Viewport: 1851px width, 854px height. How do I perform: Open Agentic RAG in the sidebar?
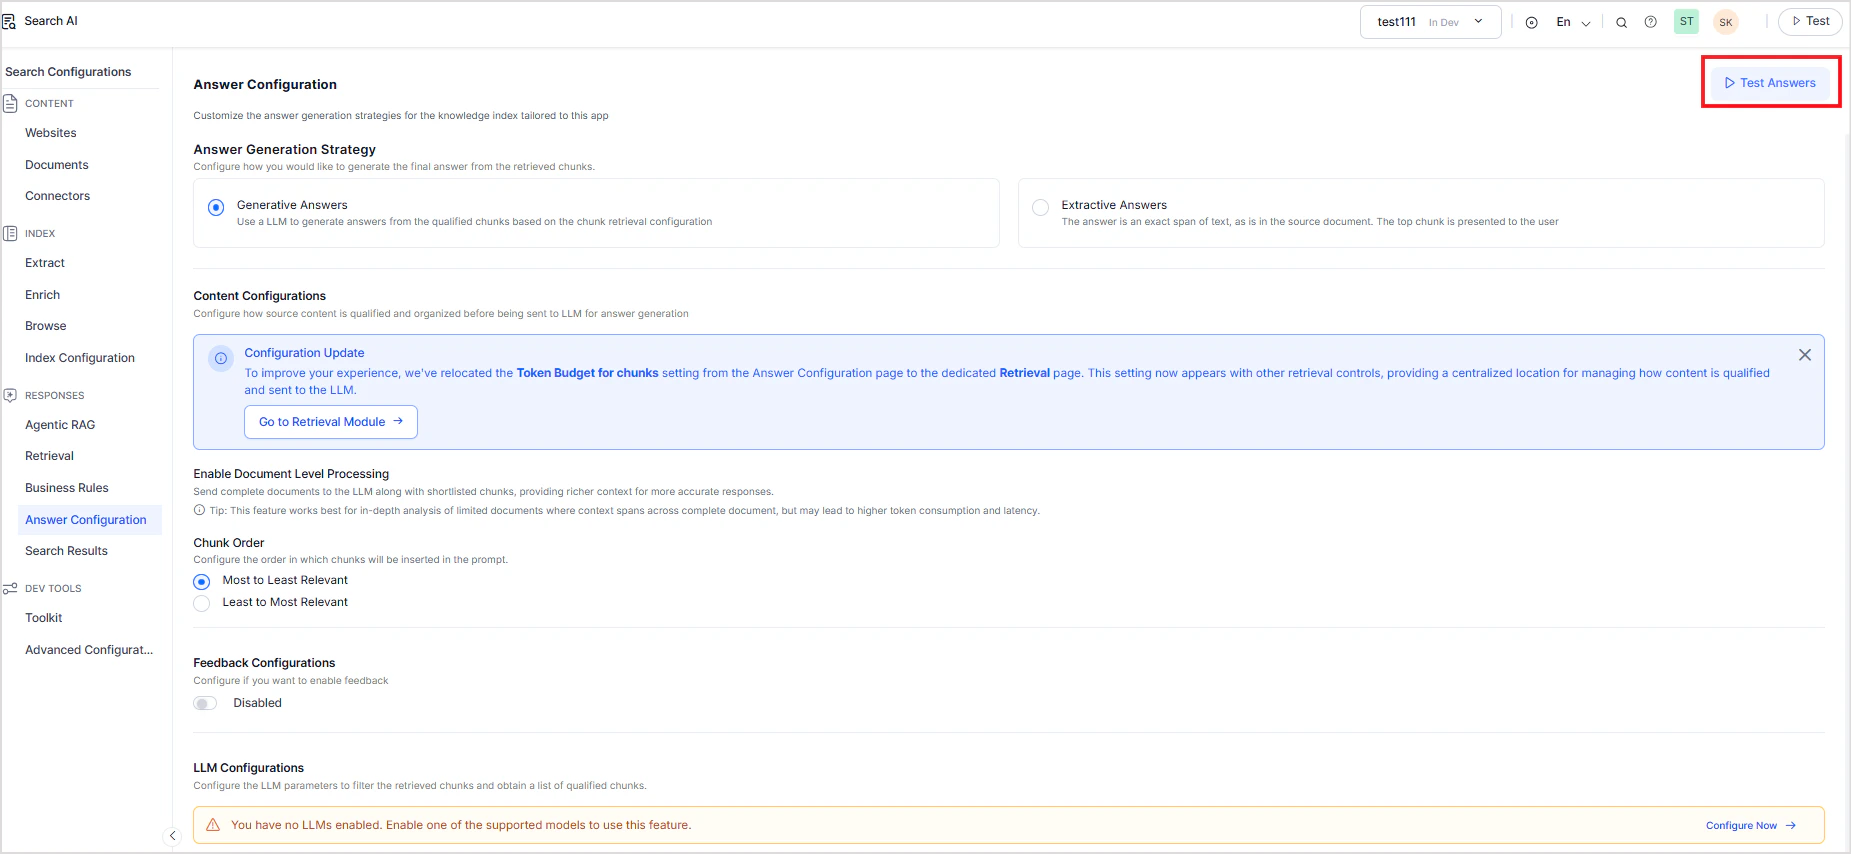pos(60,425)
